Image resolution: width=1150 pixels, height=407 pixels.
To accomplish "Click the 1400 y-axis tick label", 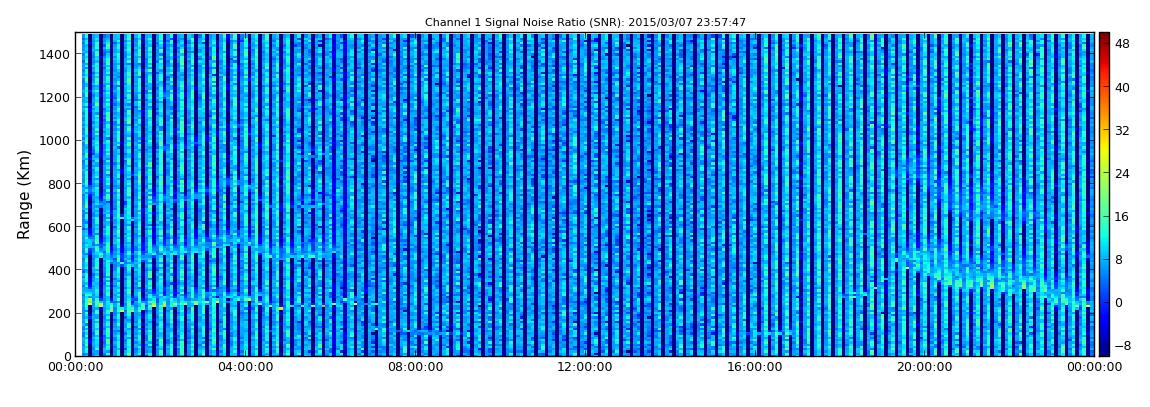I will [56, 54].
